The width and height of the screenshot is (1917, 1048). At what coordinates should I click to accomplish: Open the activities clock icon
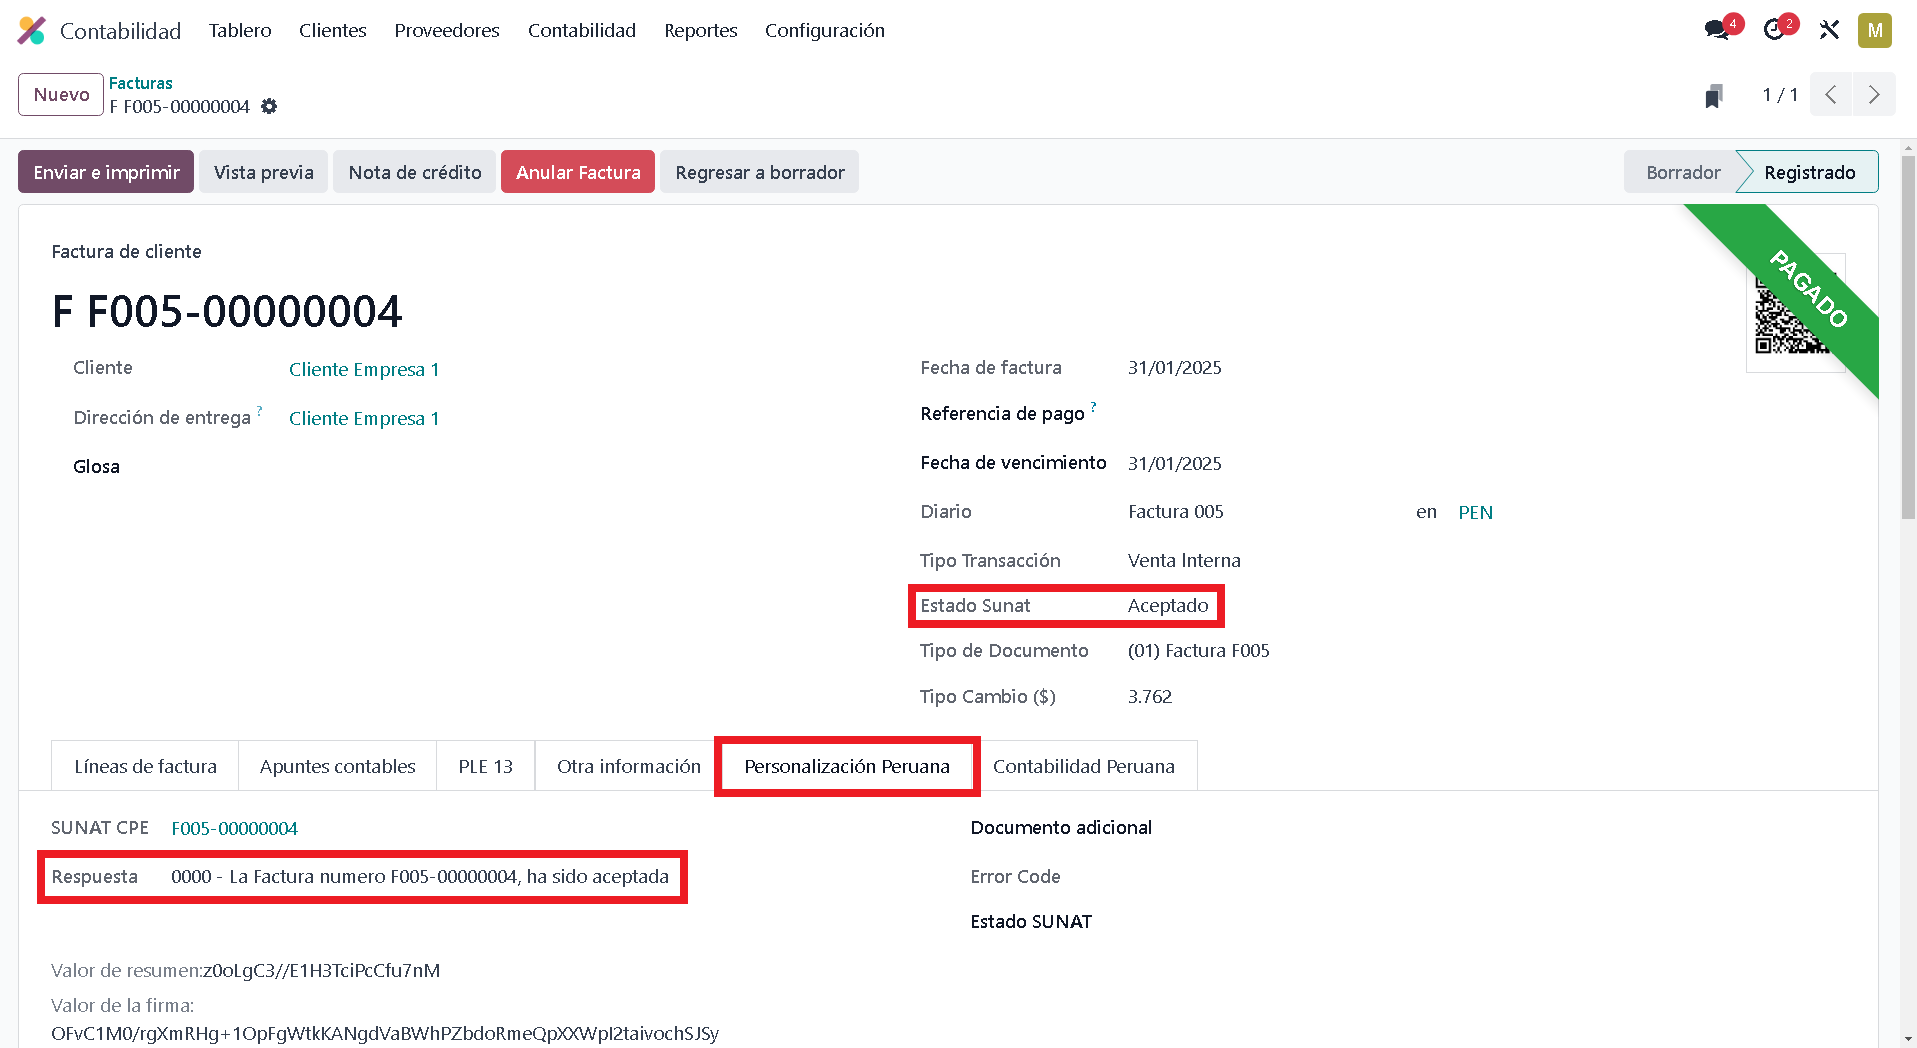point(1774,30)
